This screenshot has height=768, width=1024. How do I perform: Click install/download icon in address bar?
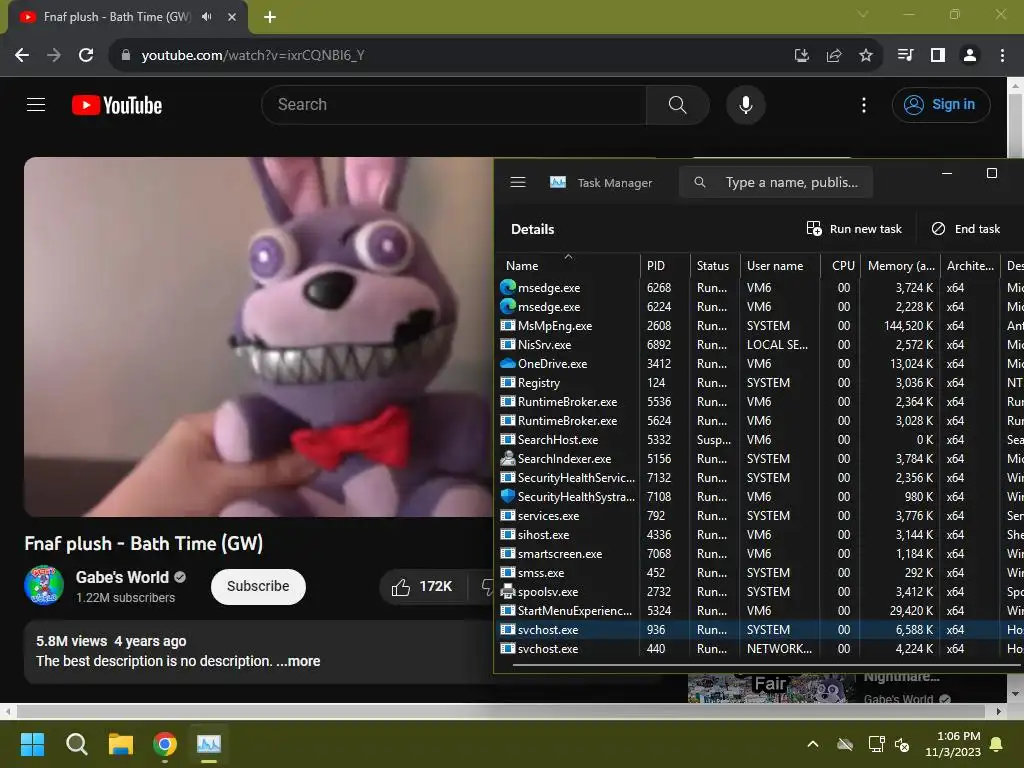click(x=801, y=56)
